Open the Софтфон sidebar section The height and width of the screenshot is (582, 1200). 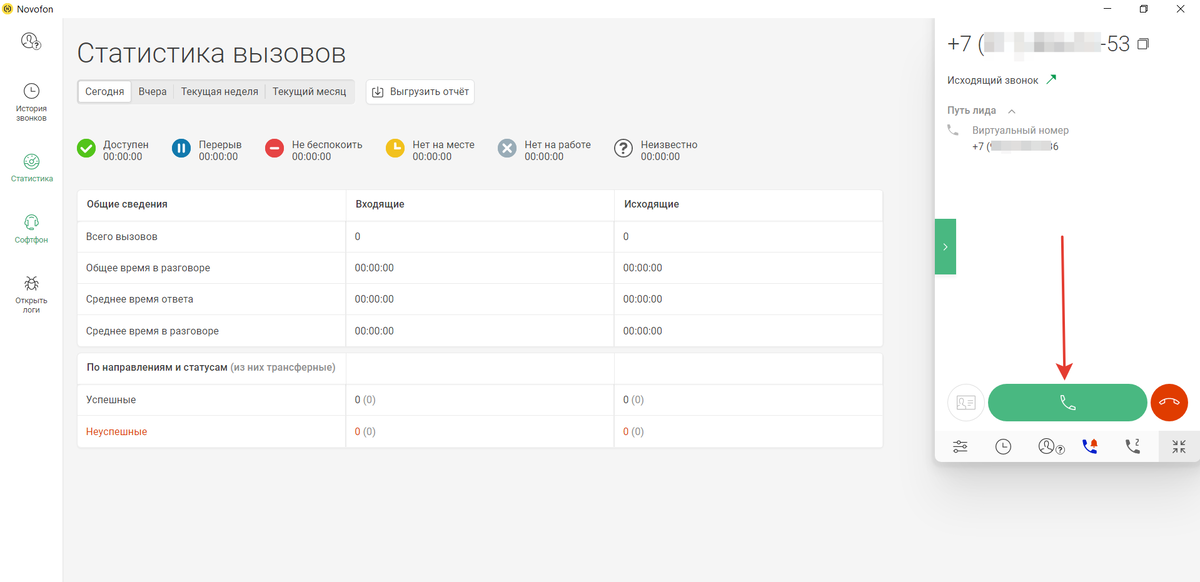(31, 228)
